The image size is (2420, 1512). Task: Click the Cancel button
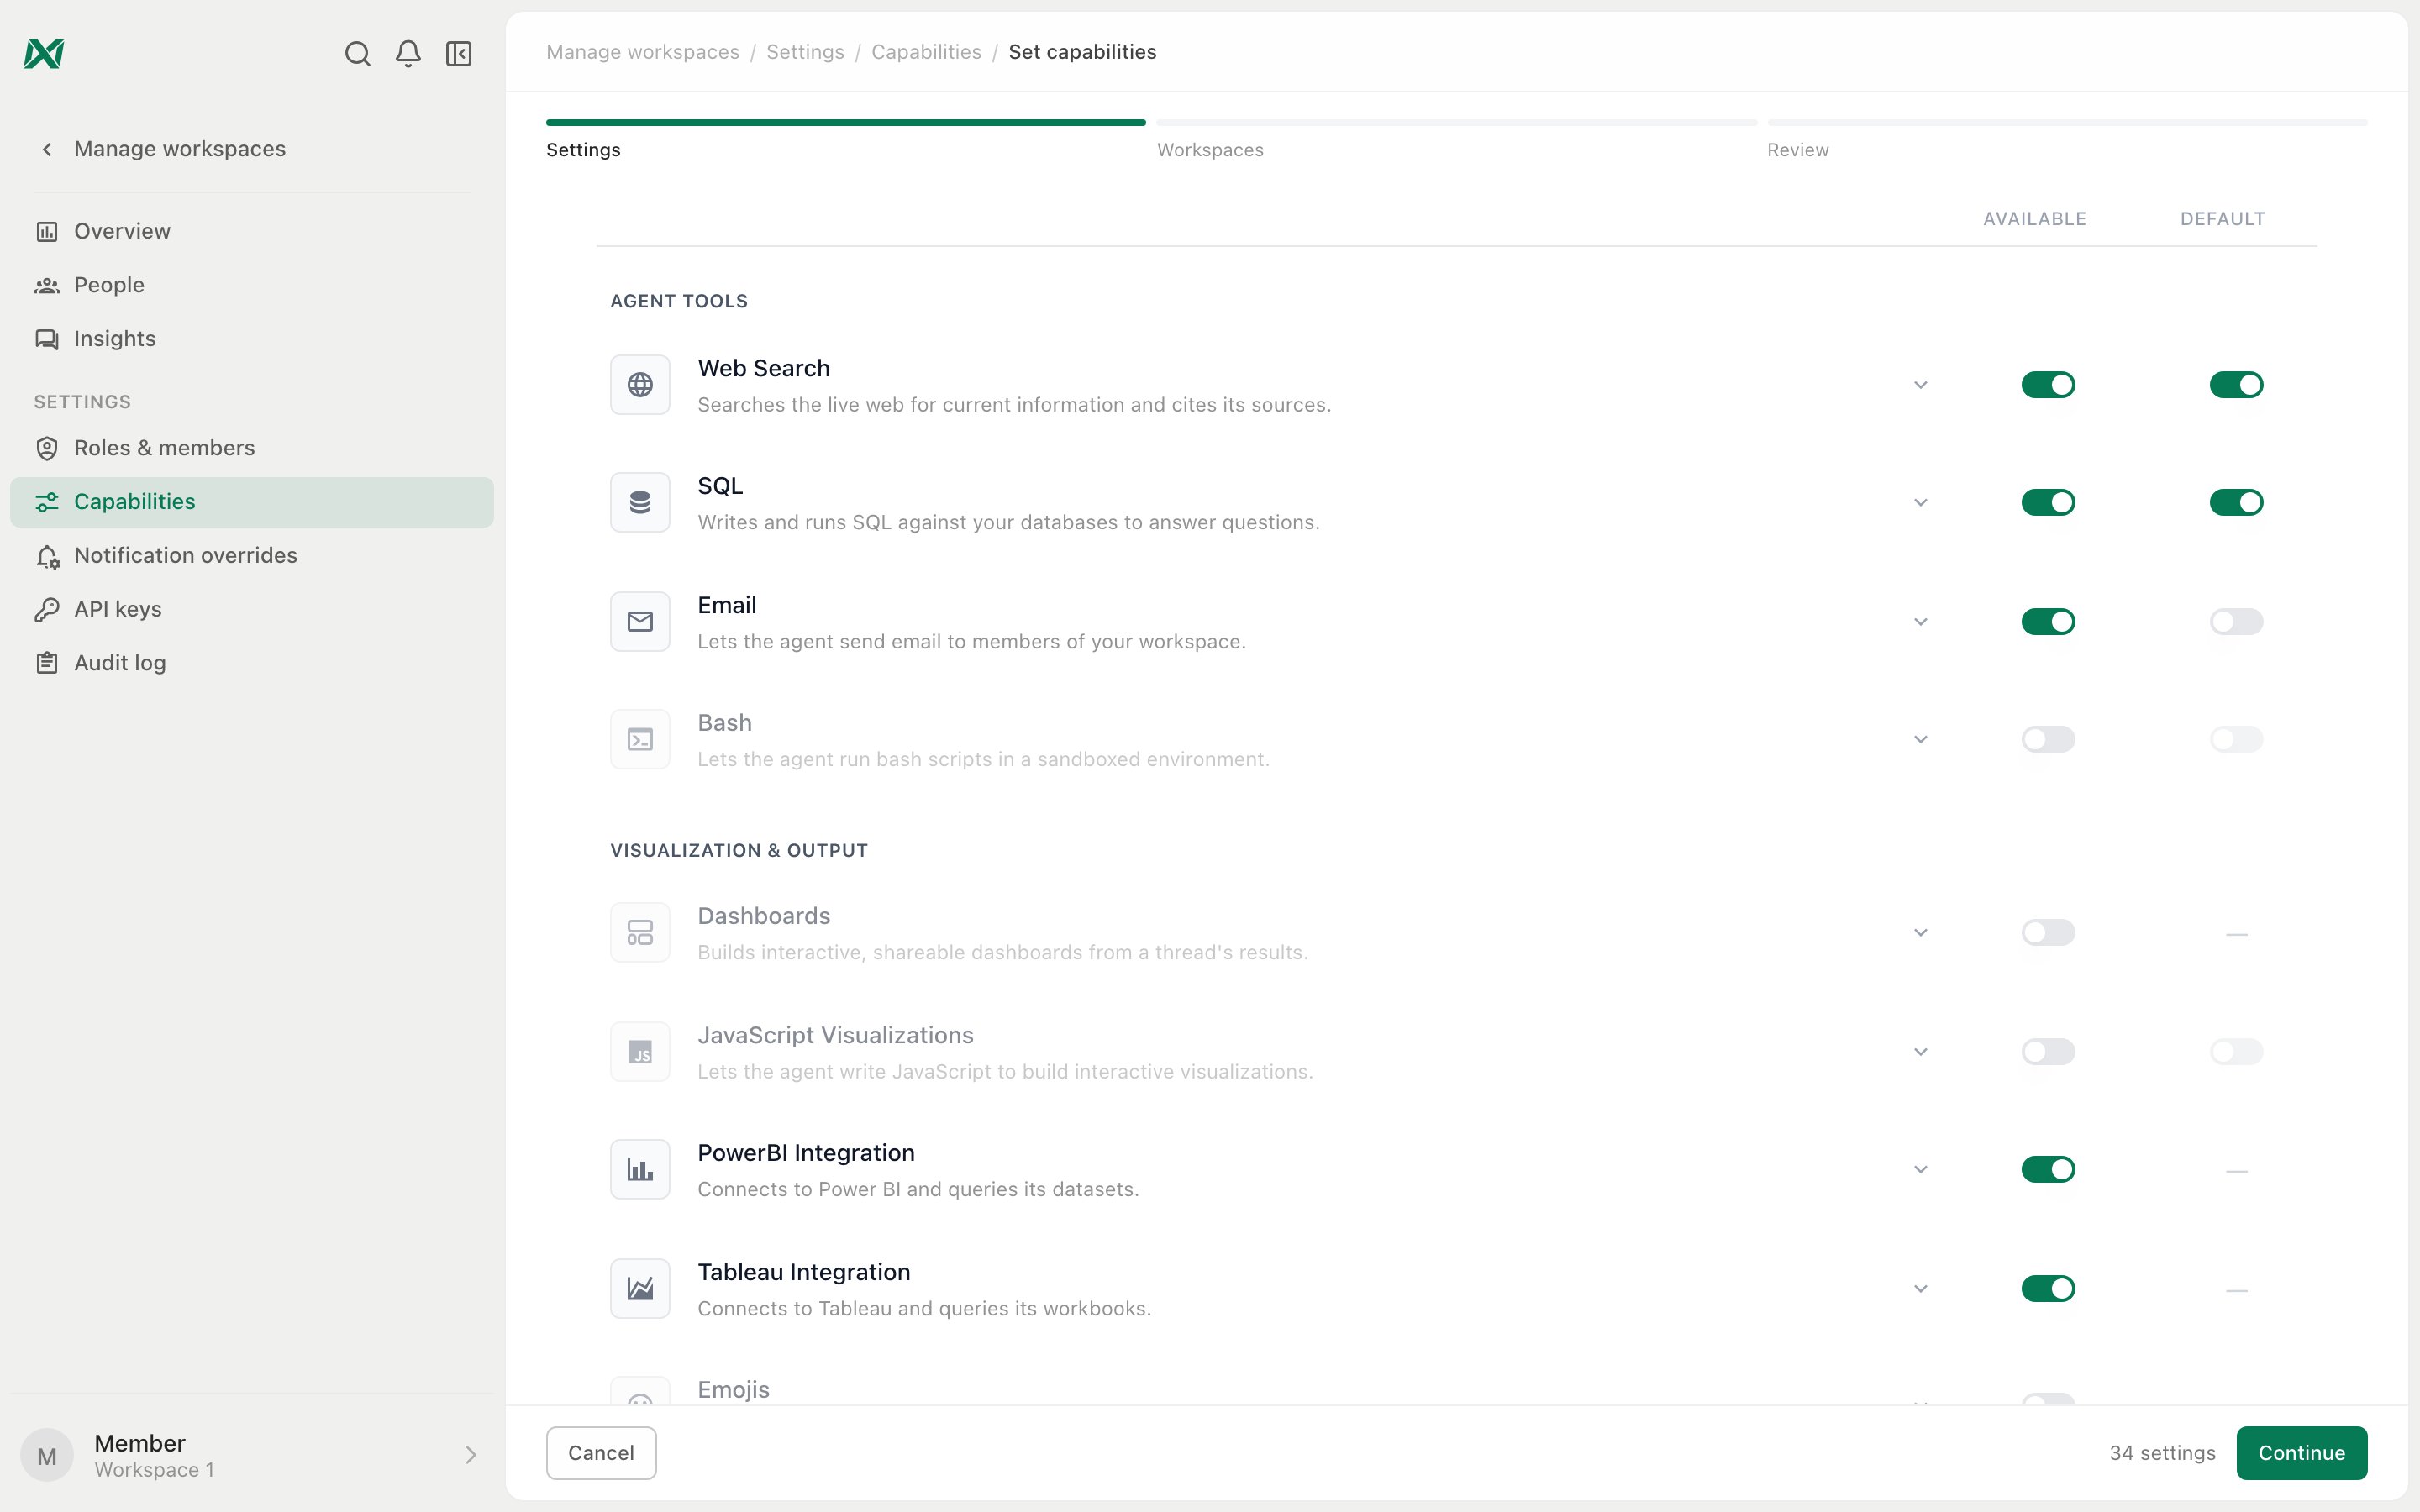(601, 1453)
